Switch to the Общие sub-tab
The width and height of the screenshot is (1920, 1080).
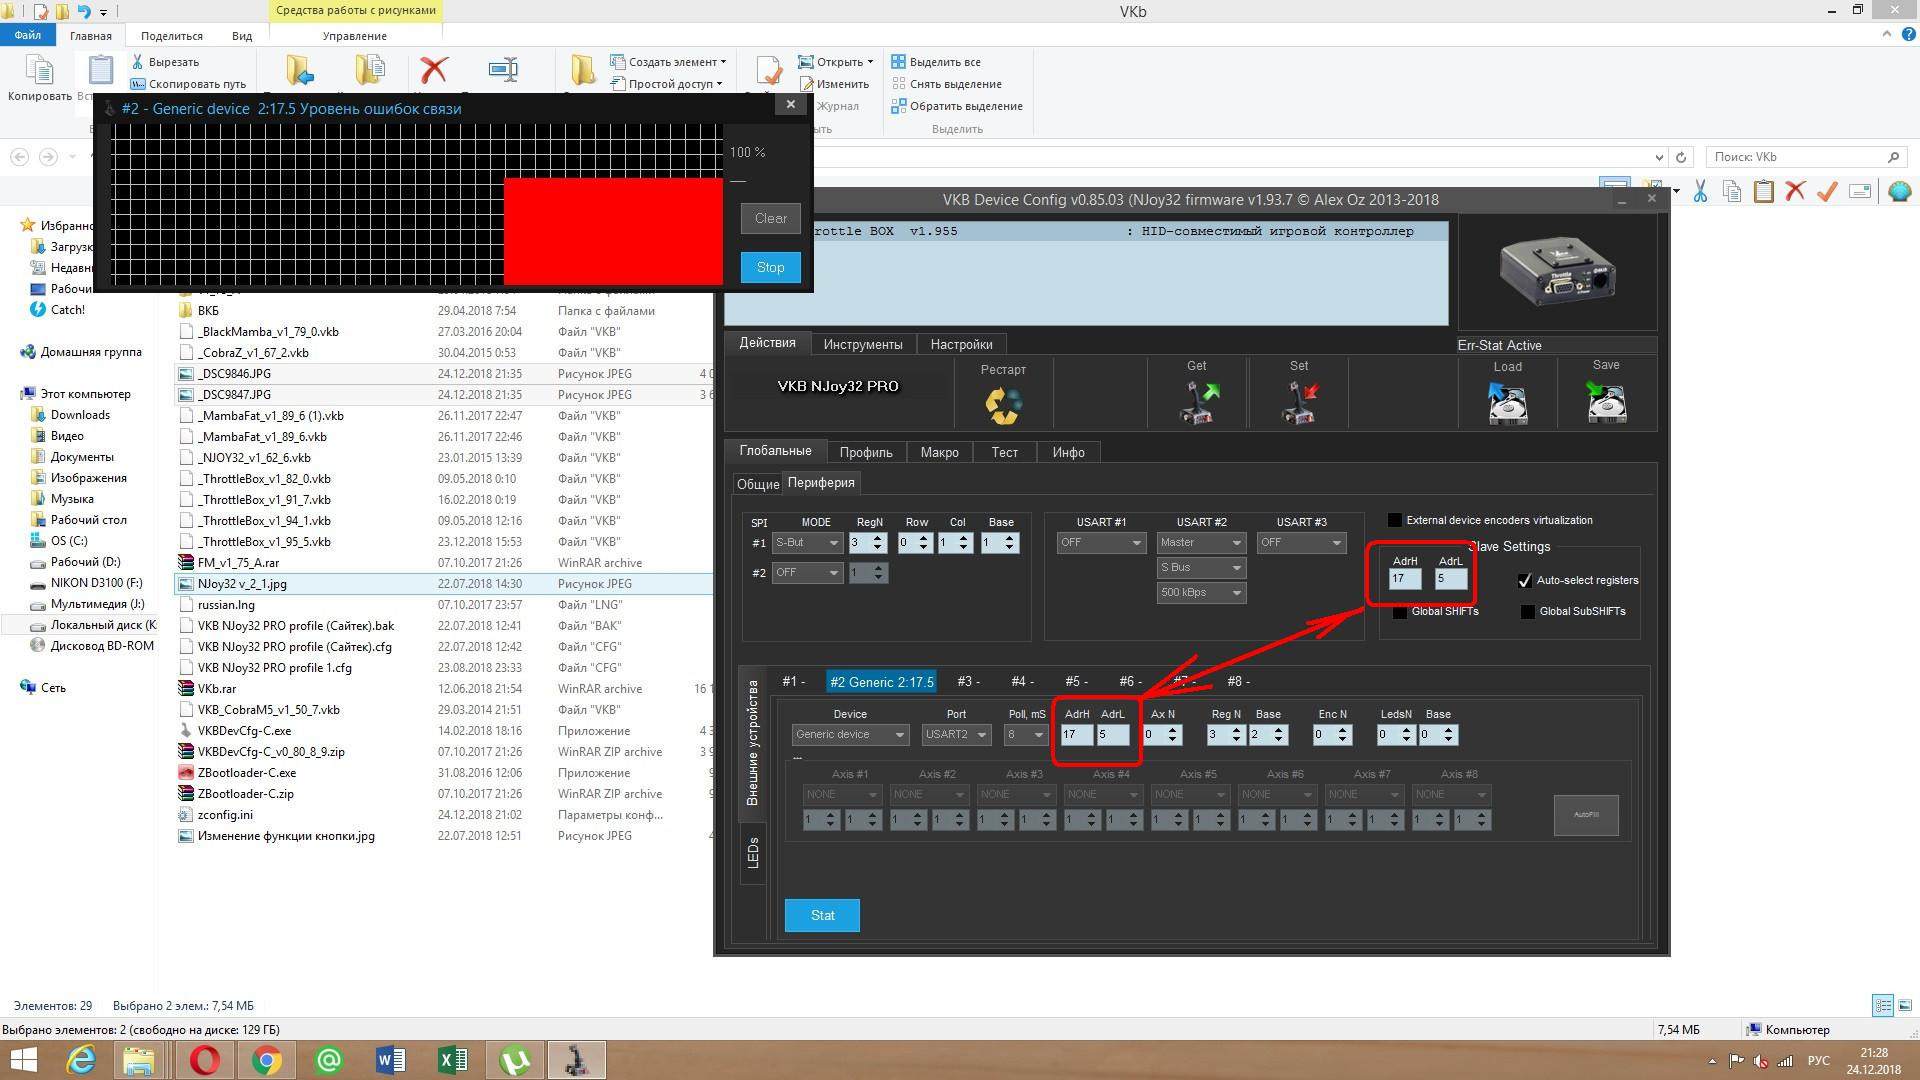758,484
